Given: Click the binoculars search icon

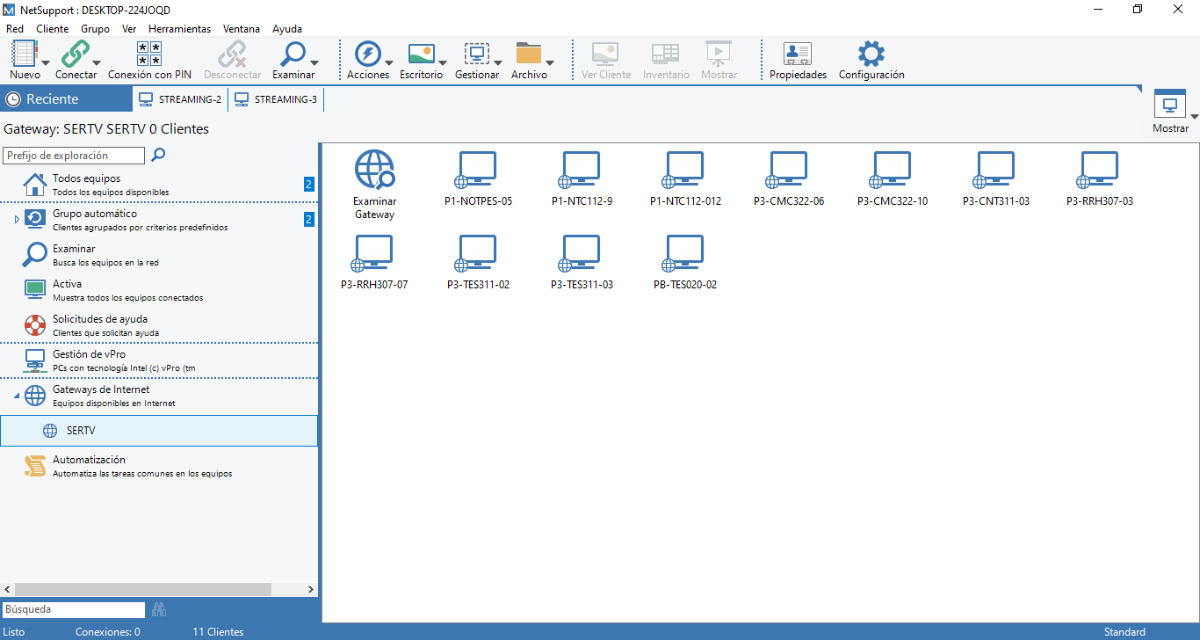Looking at the screenshot, I should pos(159,609).
